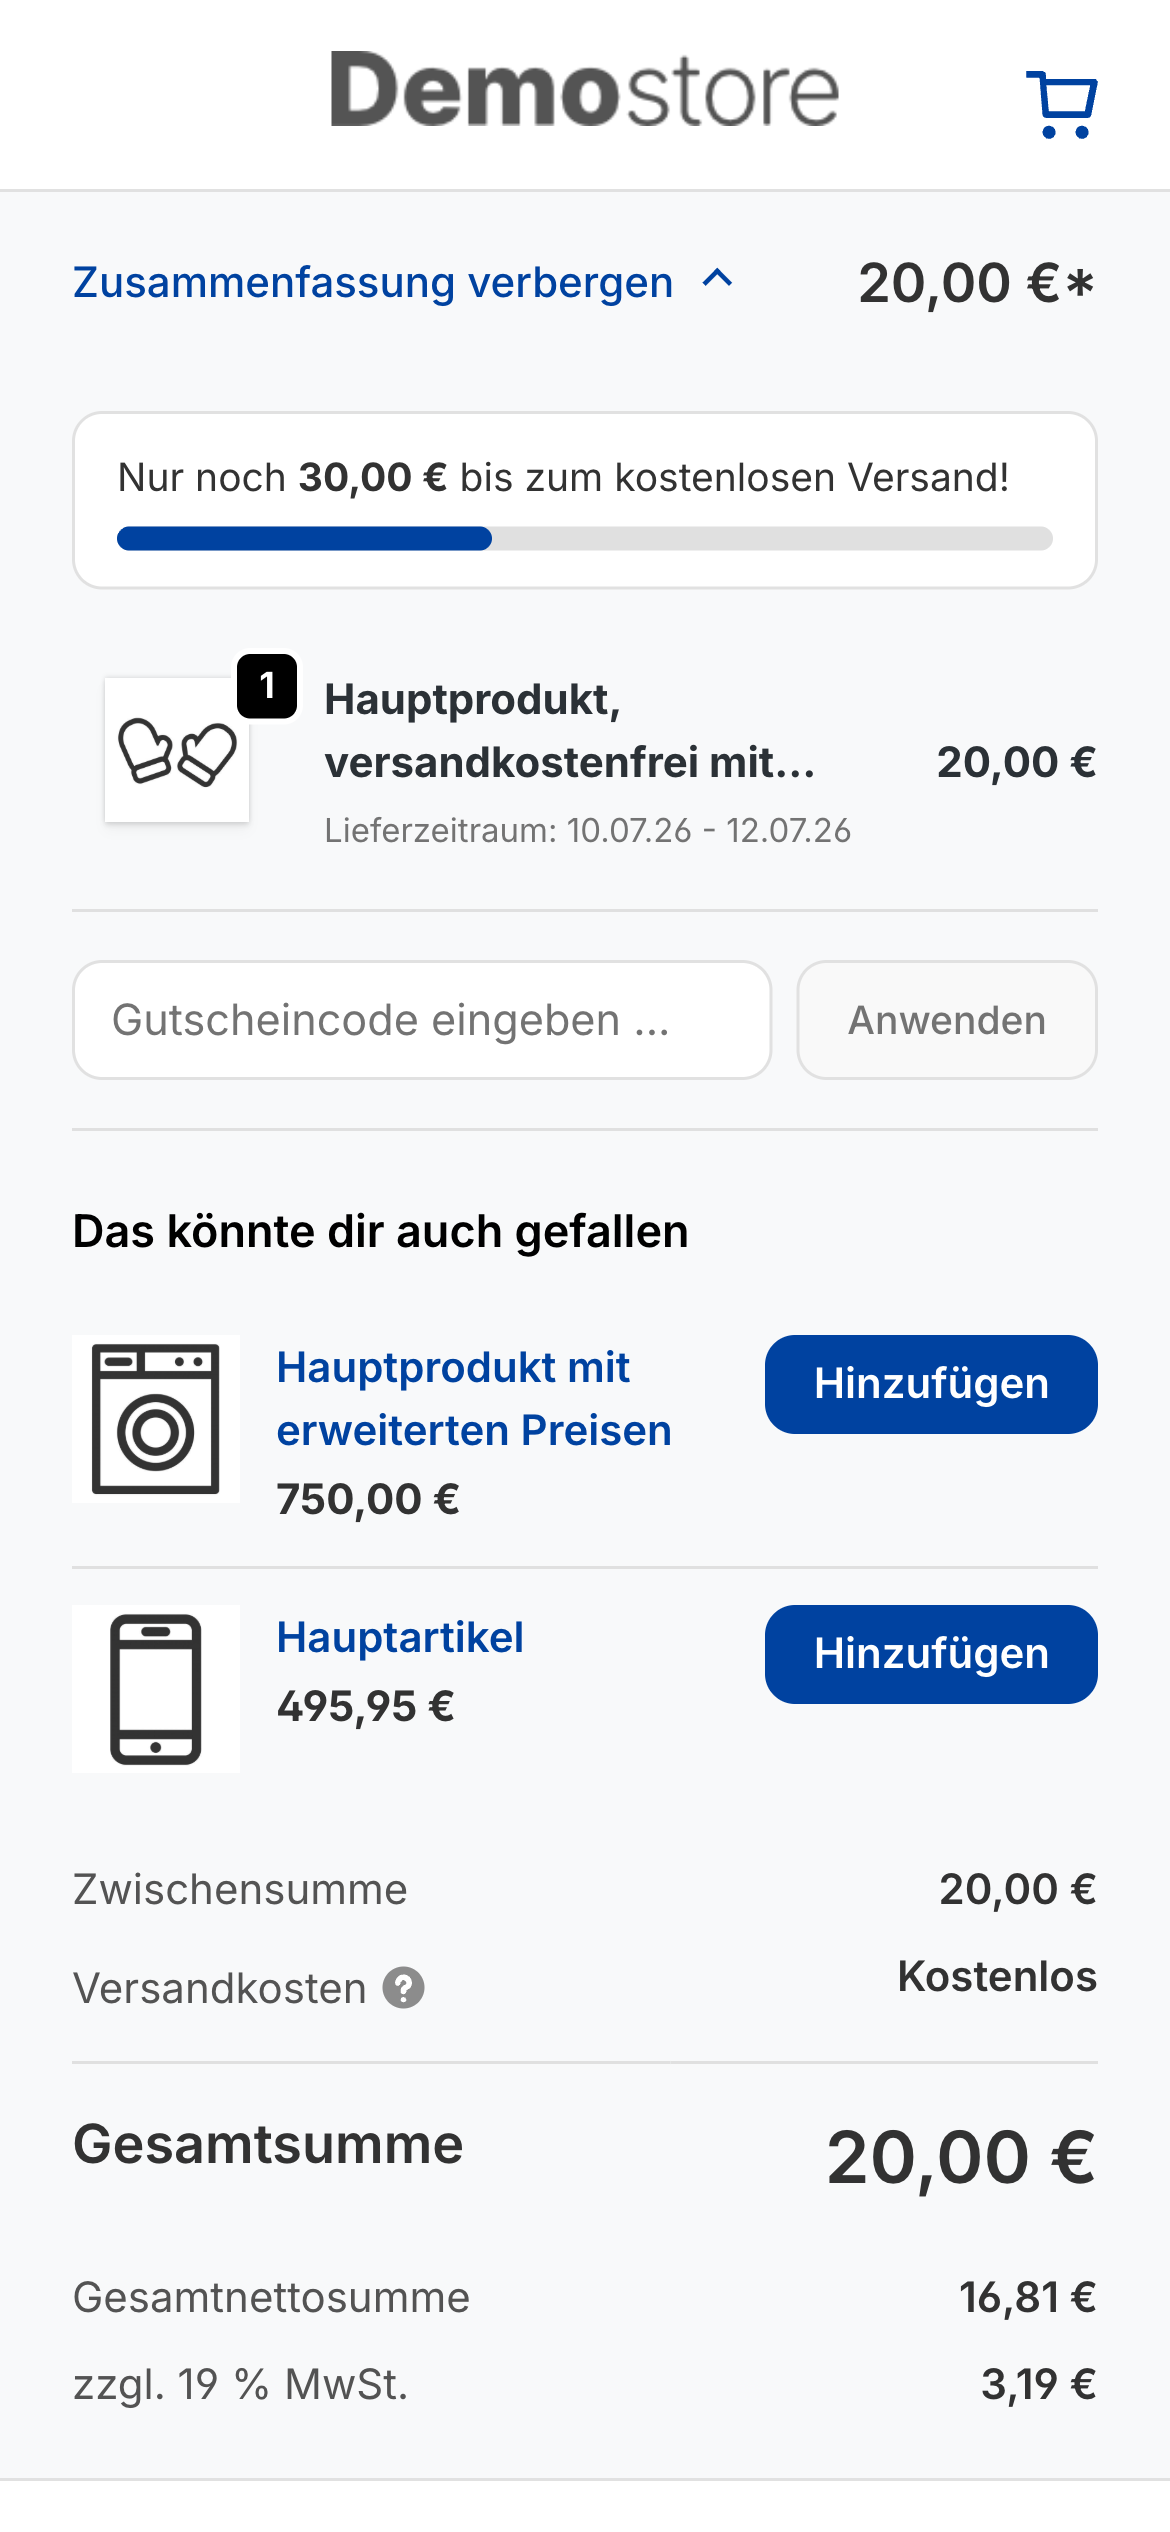Image resolution: width=1170 pixels, height=2532 pixels.
Task: Open the washing machine product image
Action: click(156, 1419)
